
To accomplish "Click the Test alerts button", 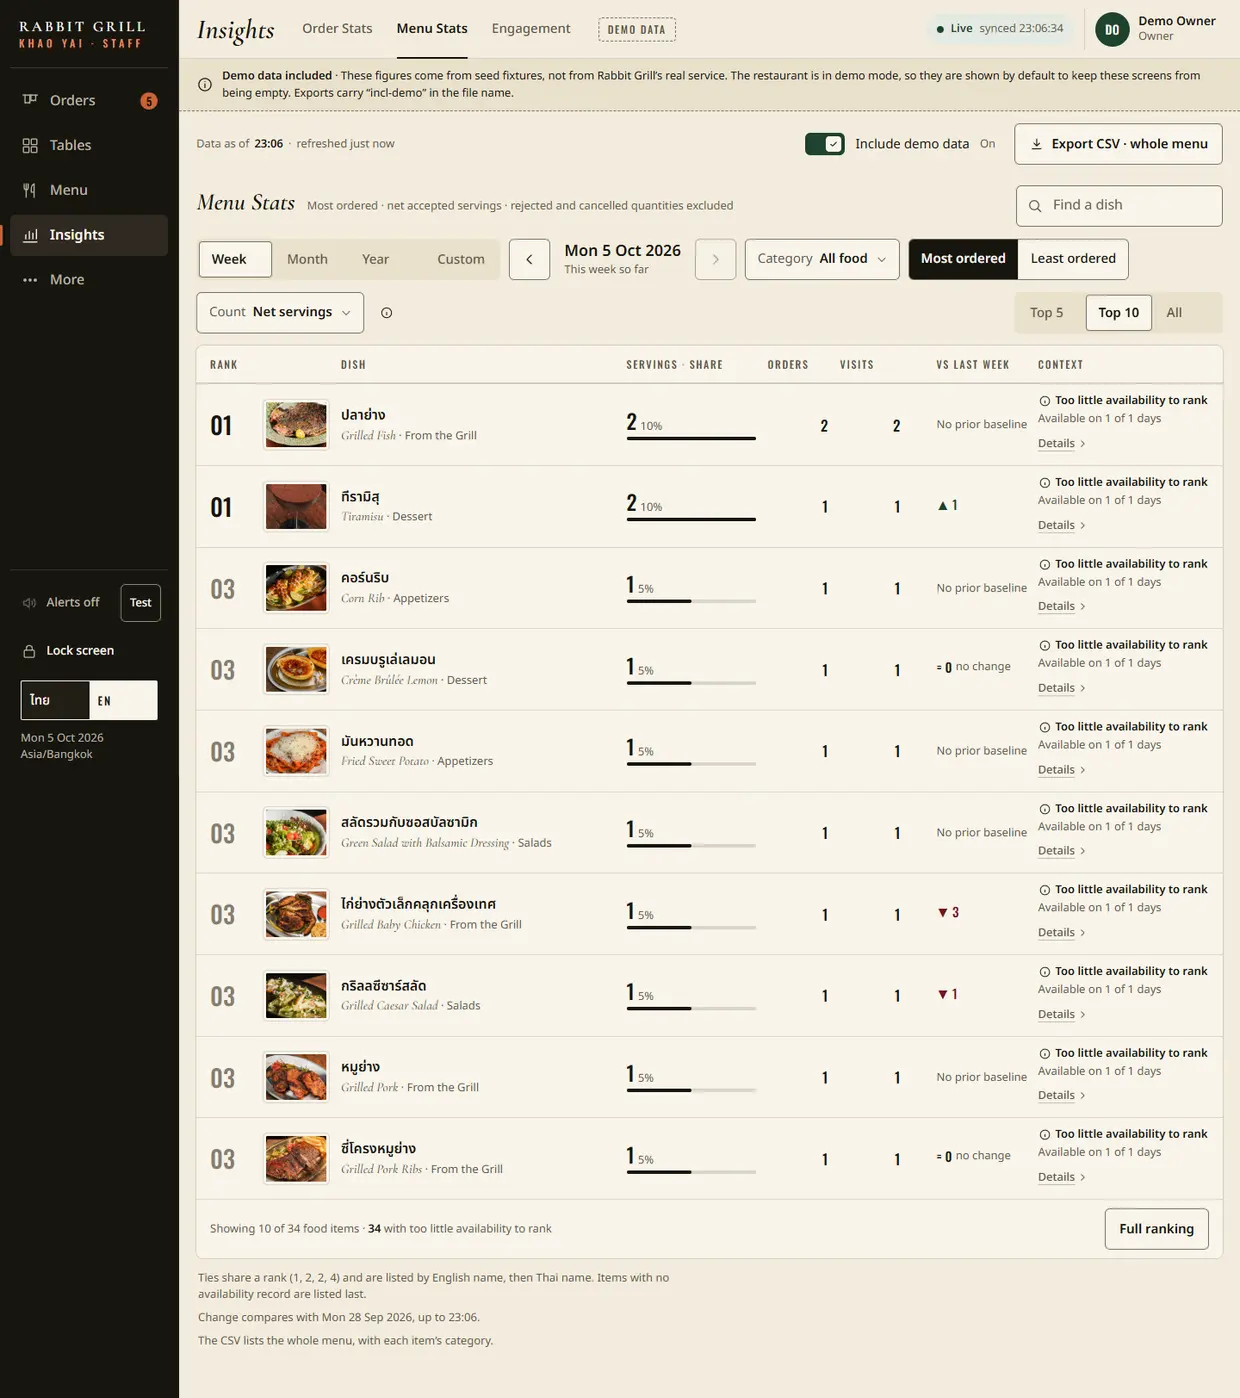I will (141, 603).
